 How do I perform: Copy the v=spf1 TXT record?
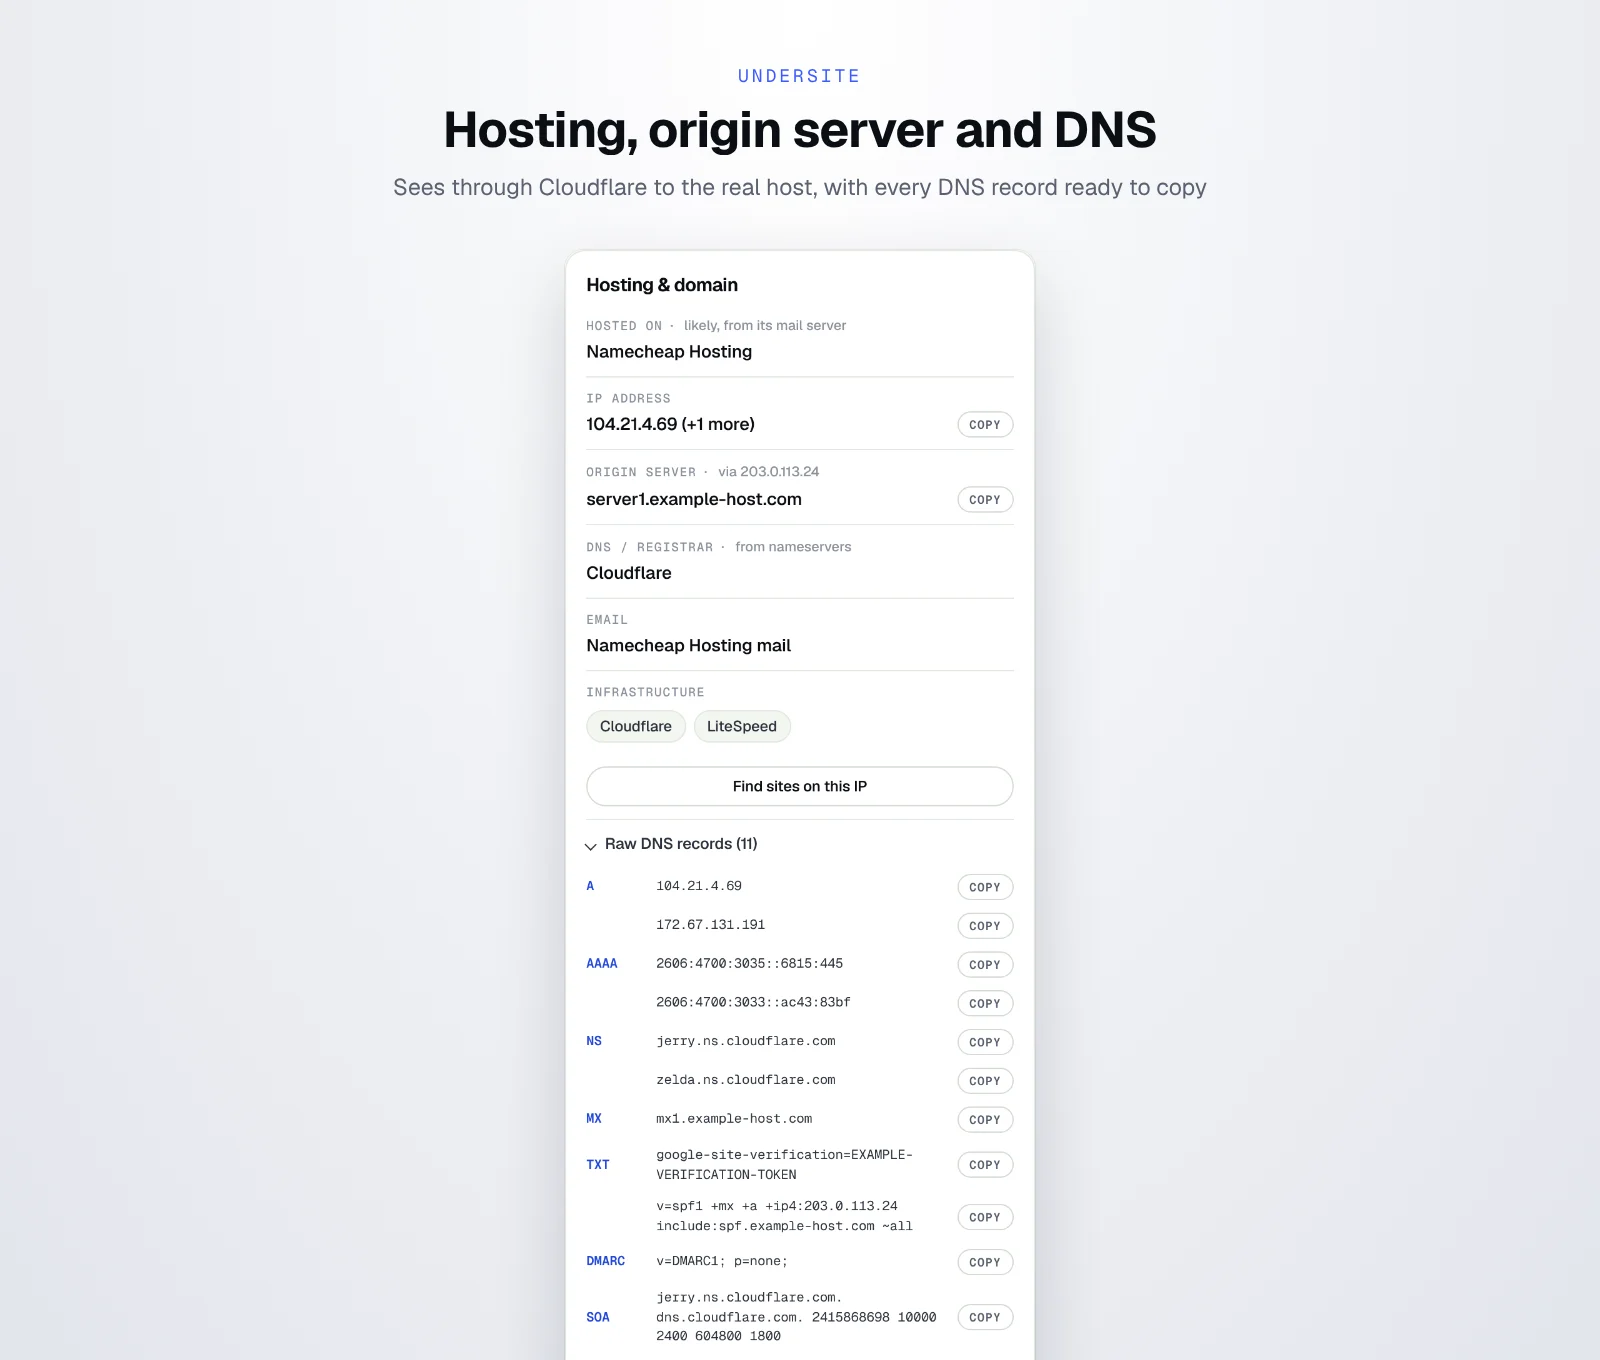985,1217
